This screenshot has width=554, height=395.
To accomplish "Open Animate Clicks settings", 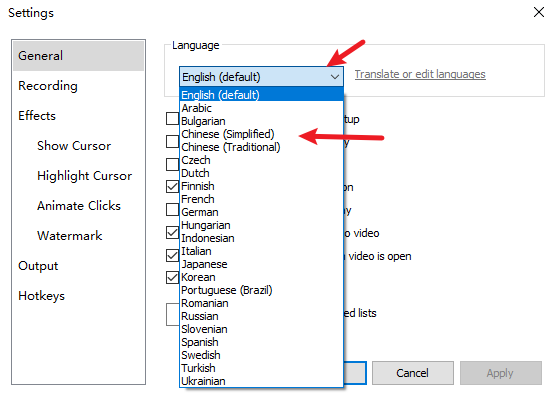I will pyautogui.click(x=79, y=206).
